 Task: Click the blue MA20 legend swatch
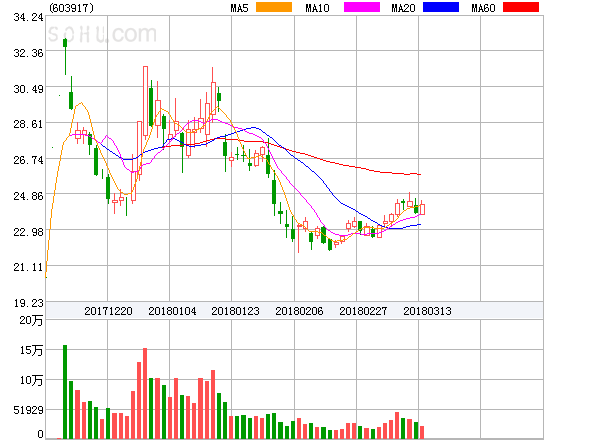pyautogui.click(x=441, y=7)
